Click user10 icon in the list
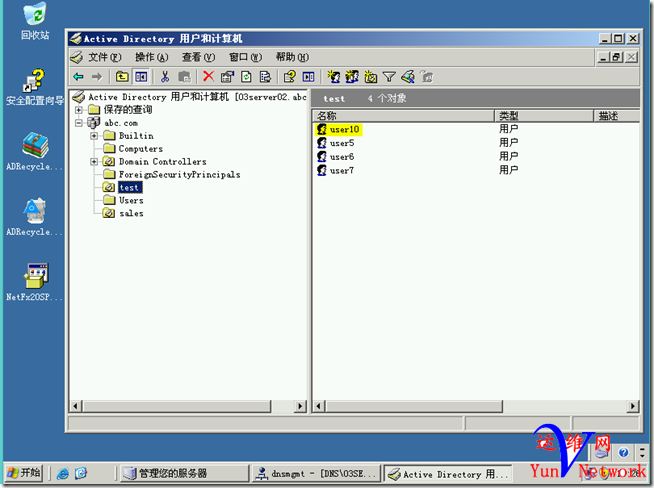 tap(322, 130)
